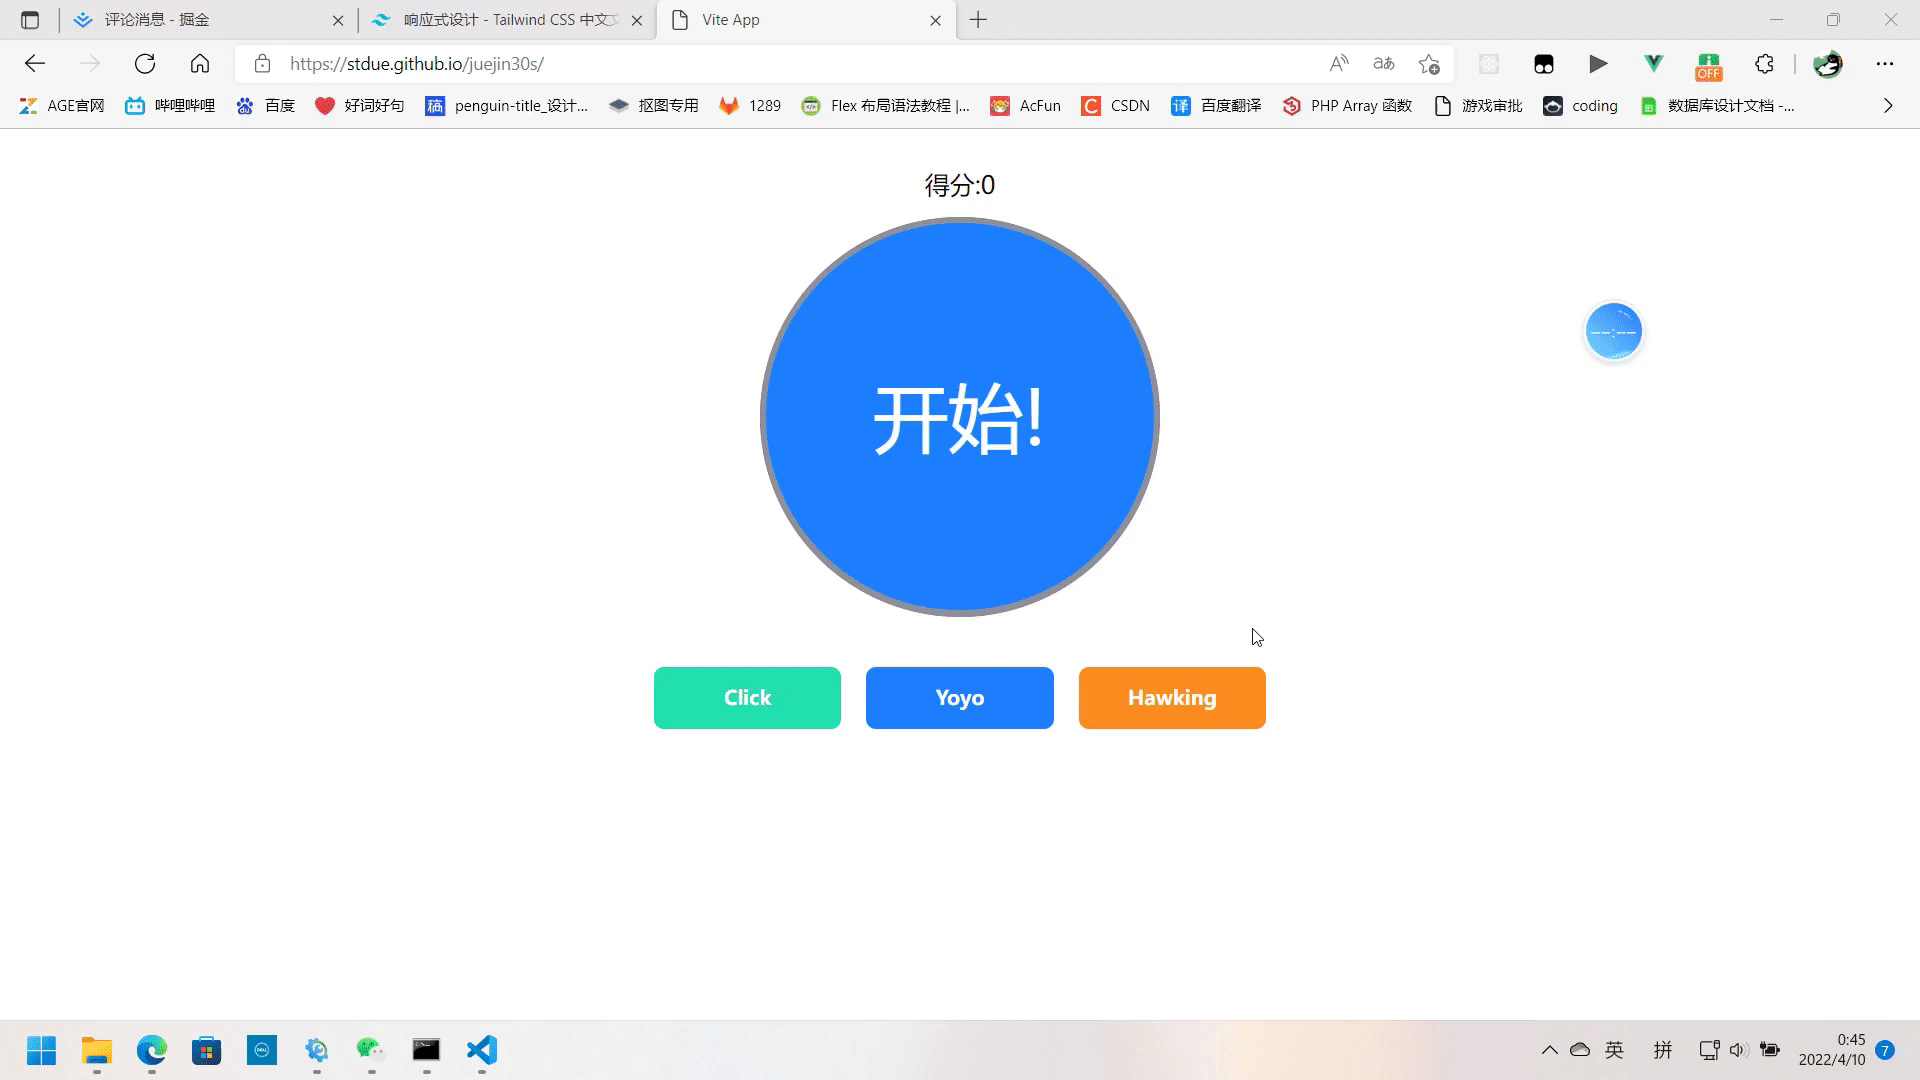Viewport: 1920px width, 1080px height.
Task: Expand the bookmarks bar overflow chevron
Action: coord(1888,106)
